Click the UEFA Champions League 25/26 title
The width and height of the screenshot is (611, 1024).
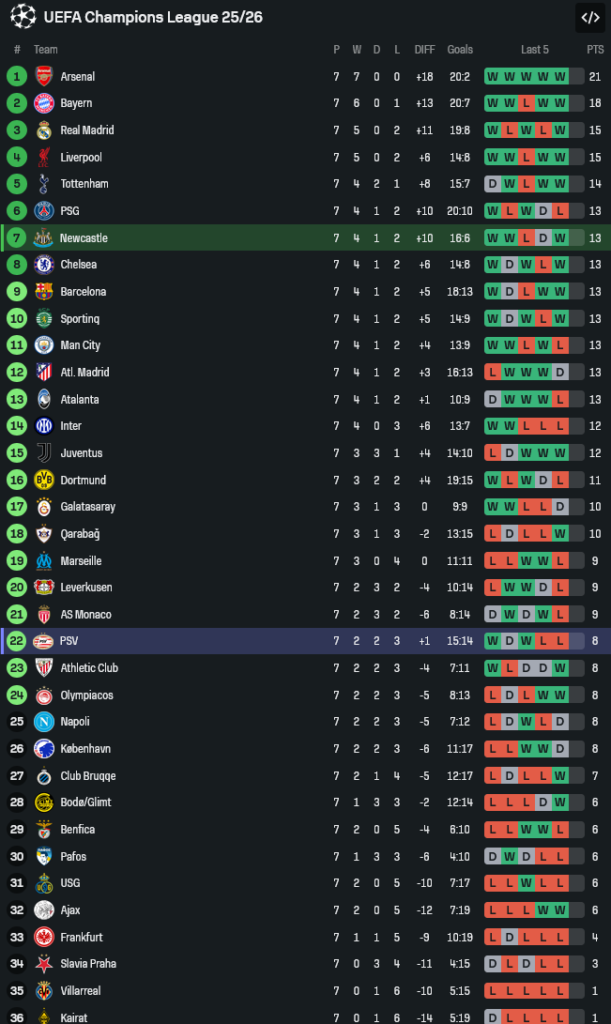153,17
